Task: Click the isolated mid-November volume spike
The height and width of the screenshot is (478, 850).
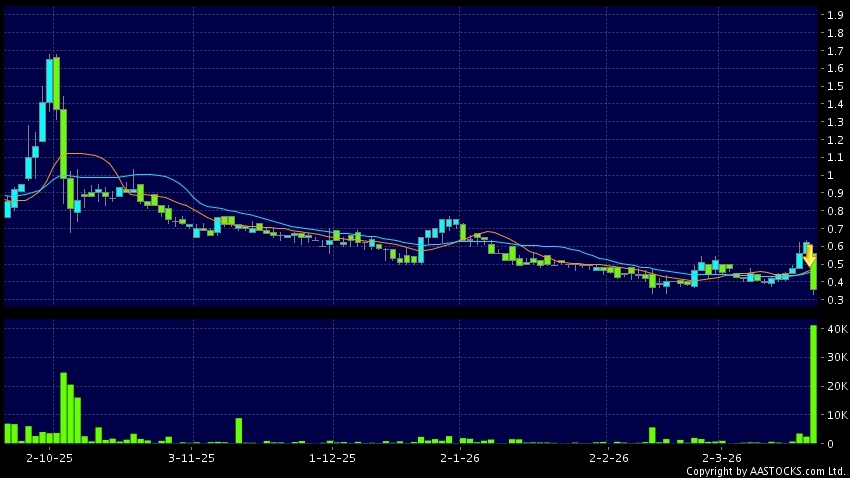Action: 239,430
